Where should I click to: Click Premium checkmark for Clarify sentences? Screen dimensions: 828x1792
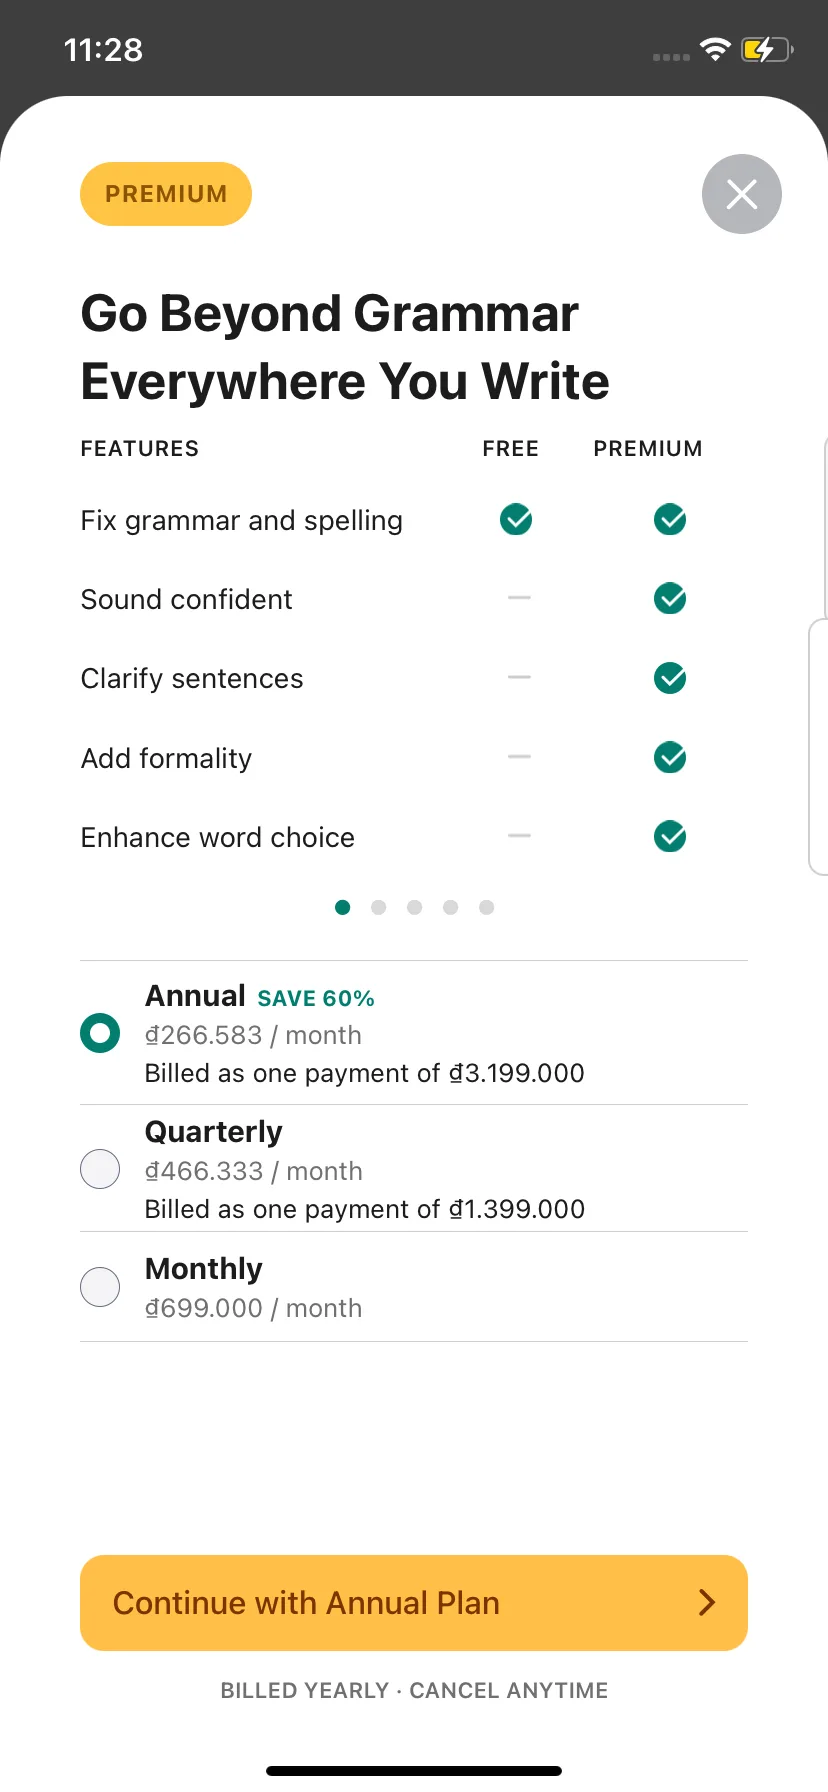click(x=670, y=678)
